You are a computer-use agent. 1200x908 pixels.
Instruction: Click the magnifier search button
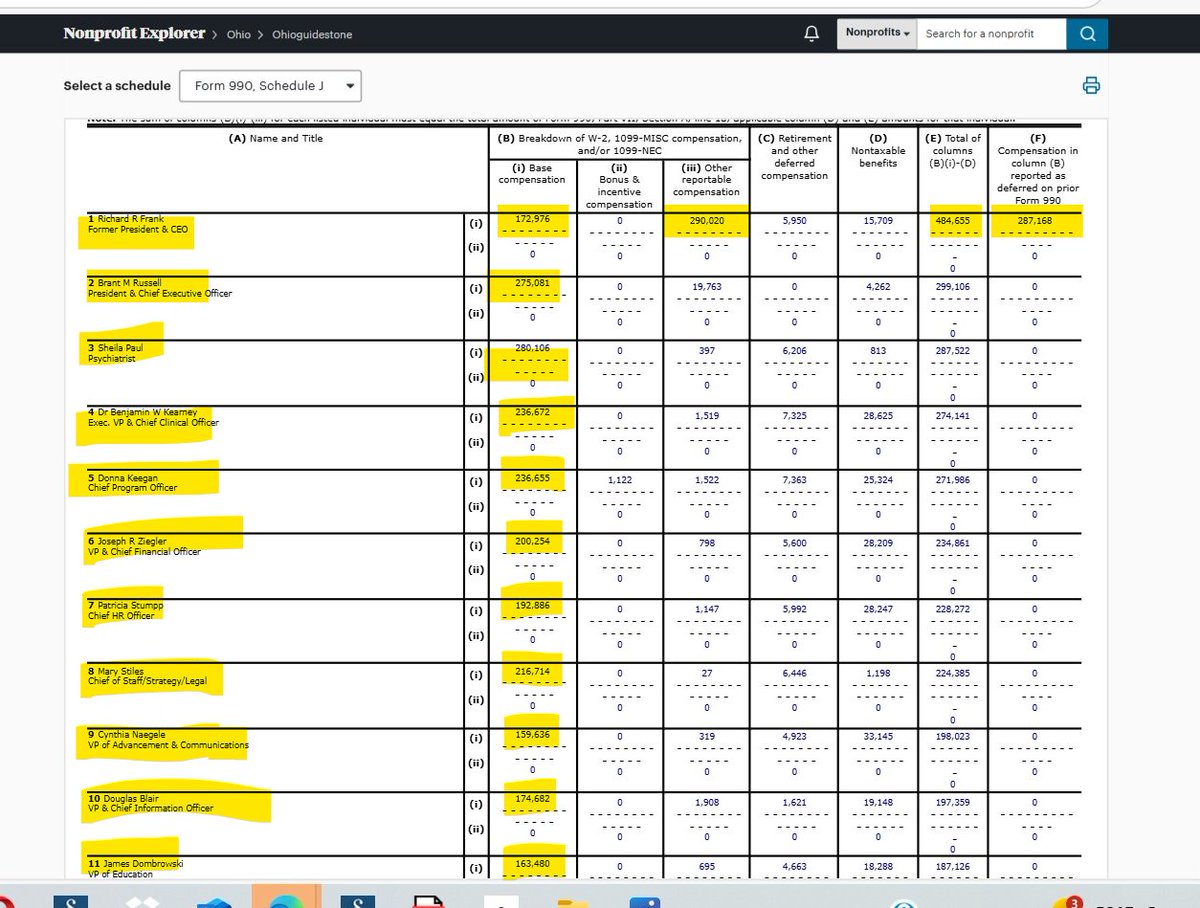click(x=1086, y=33)
